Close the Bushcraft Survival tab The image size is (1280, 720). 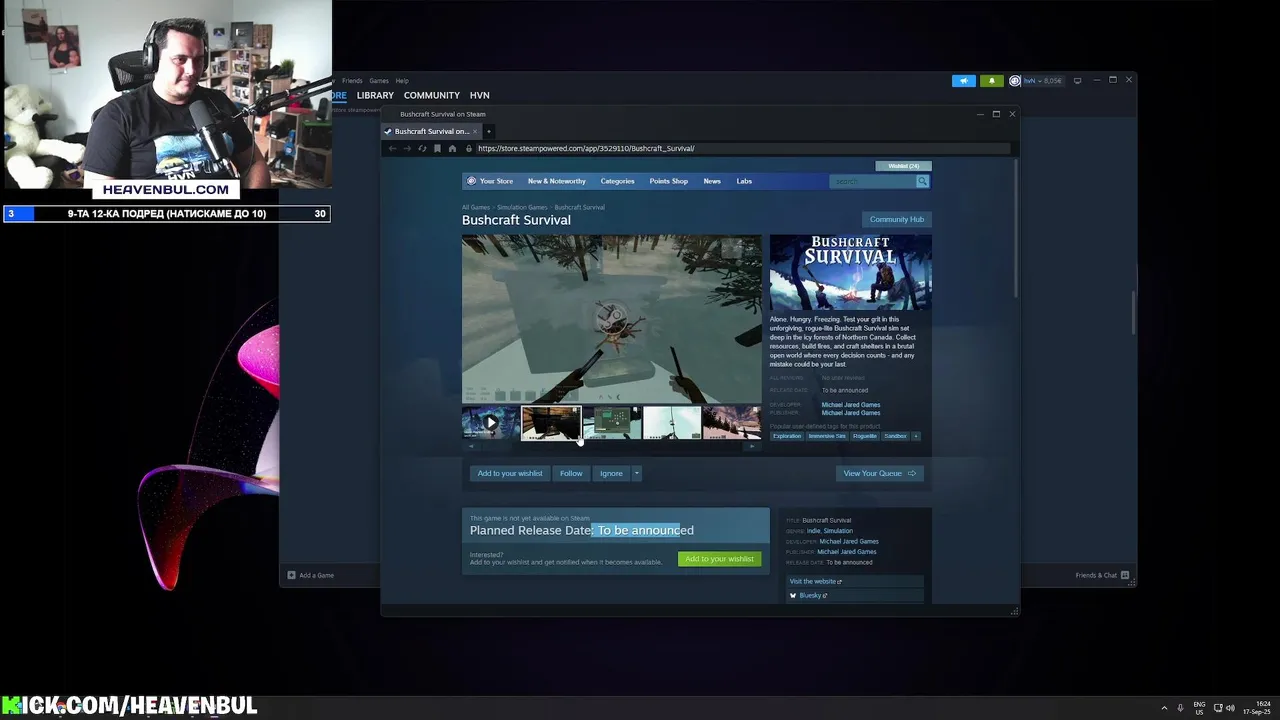(476, 131)
